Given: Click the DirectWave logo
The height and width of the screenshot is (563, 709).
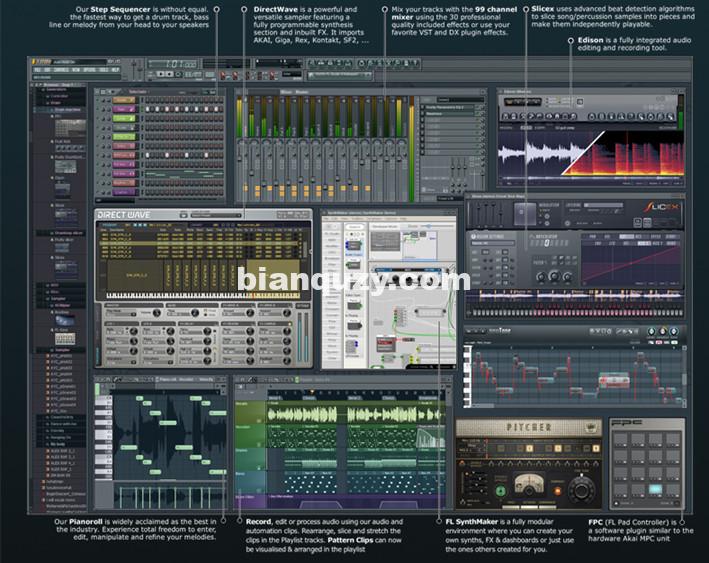Looking at the screenshot, I should [123, 215].
